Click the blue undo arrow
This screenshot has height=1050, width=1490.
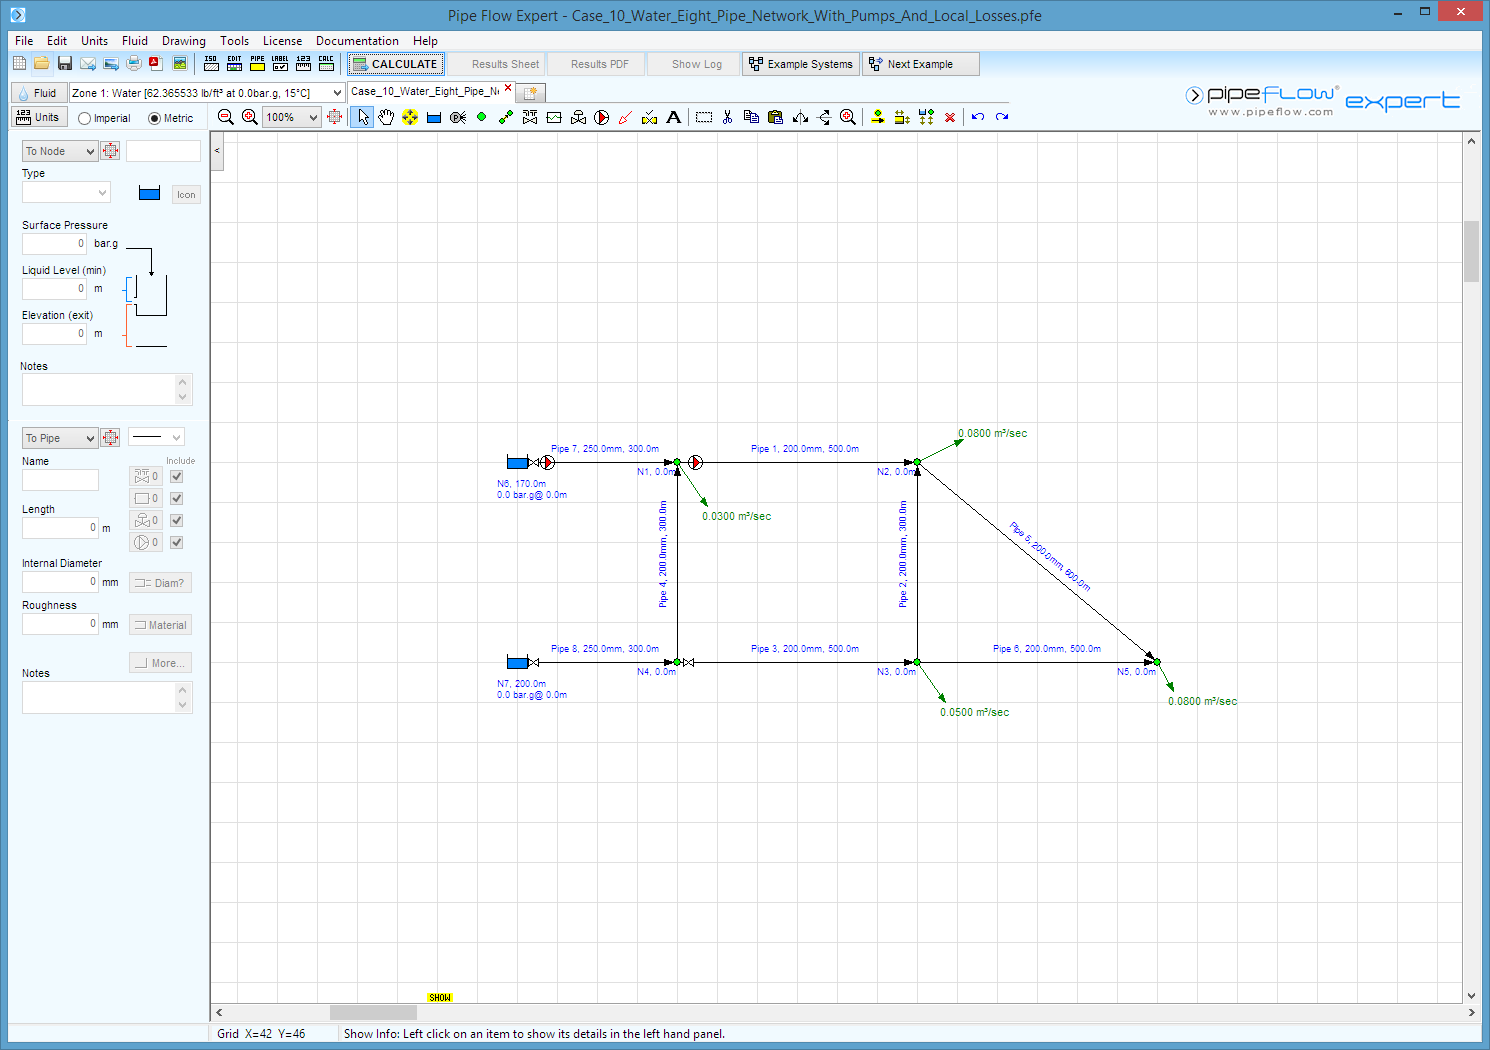pyautogui.click(x=978, y=117)
